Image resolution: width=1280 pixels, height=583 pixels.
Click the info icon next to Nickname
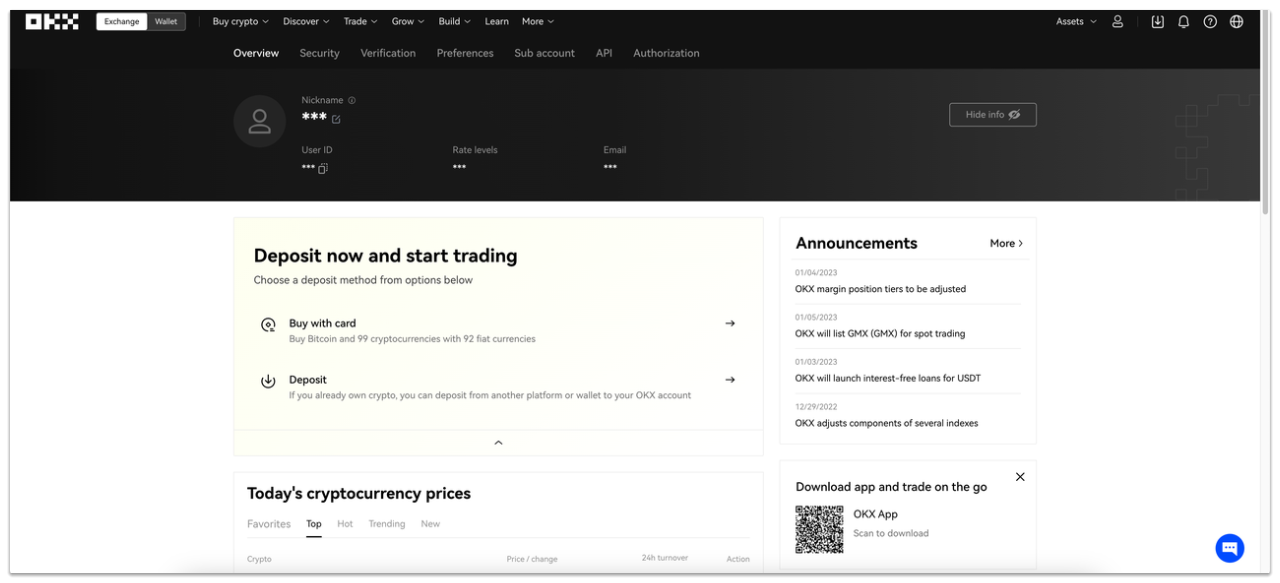352,100
